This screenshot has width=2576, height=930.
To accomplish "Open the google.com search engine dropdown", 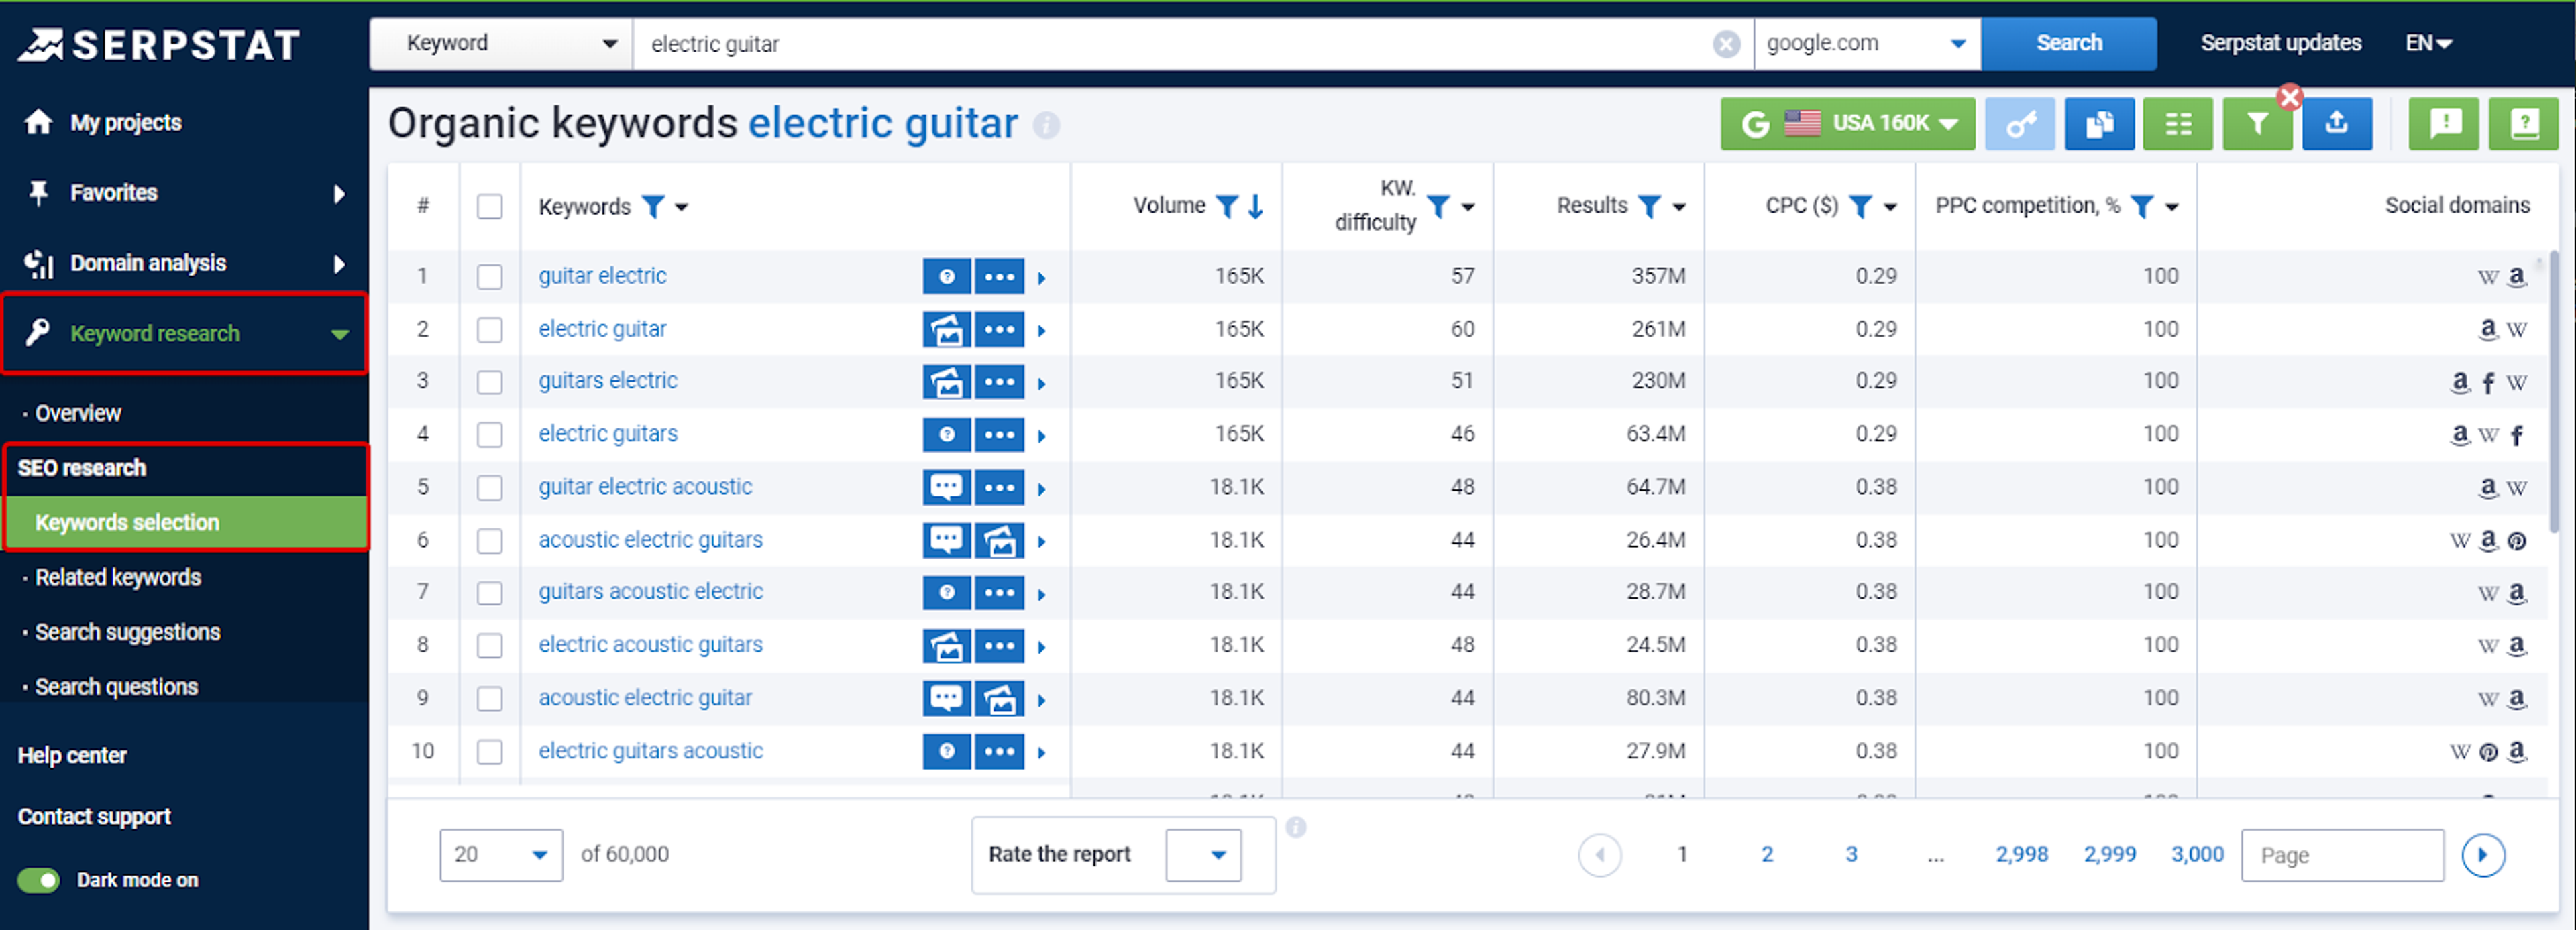I will [1866, 44].
